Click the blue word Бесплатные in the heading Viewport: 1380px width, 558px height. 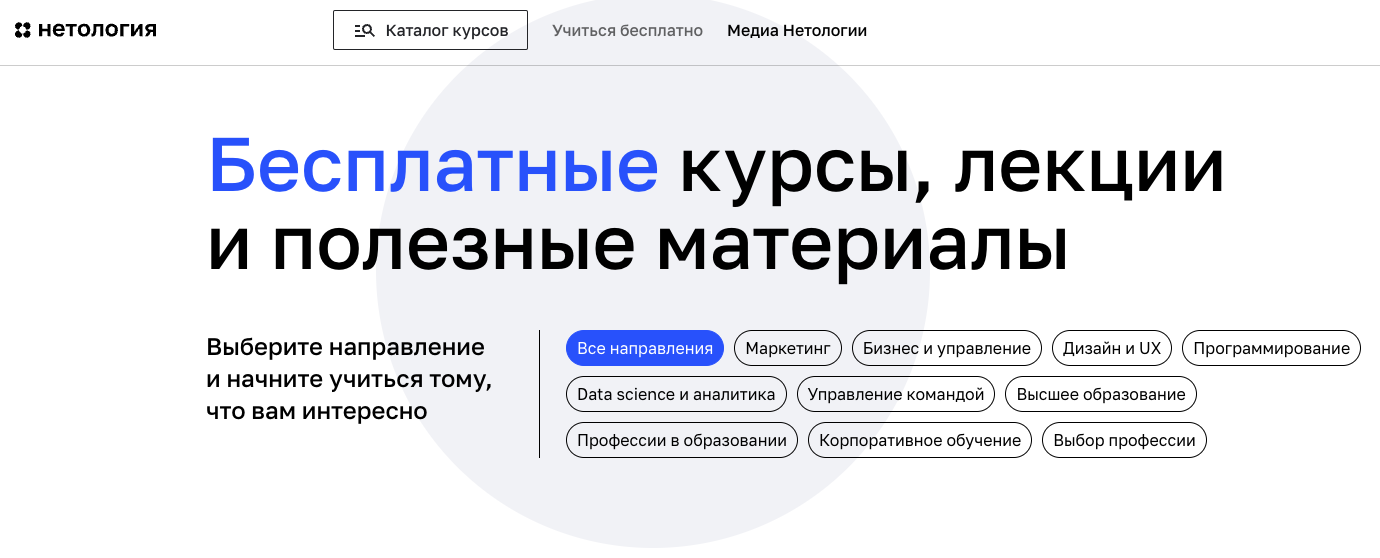click(433, 167)
